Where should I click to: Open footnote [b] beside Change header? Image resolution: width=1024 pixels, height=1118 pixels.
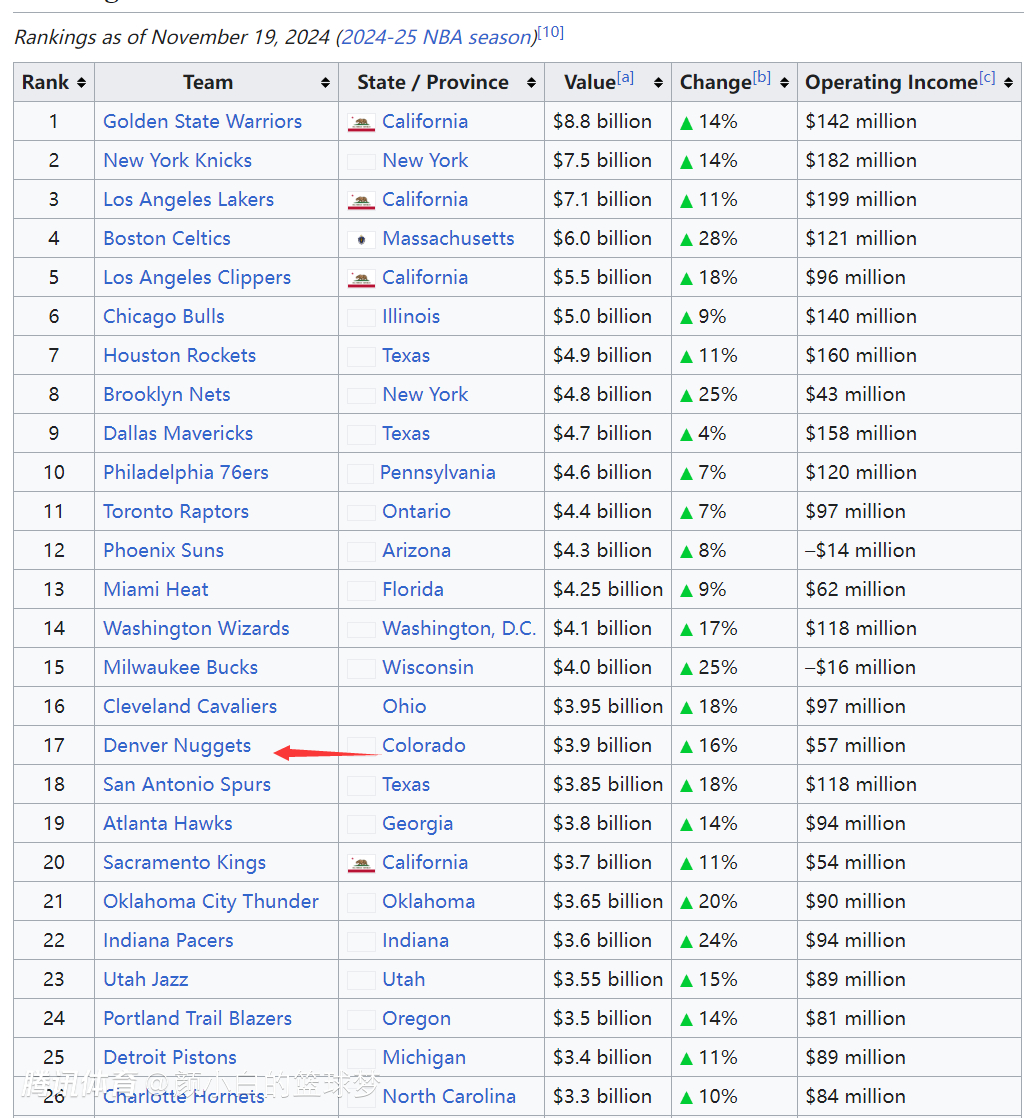762,77
